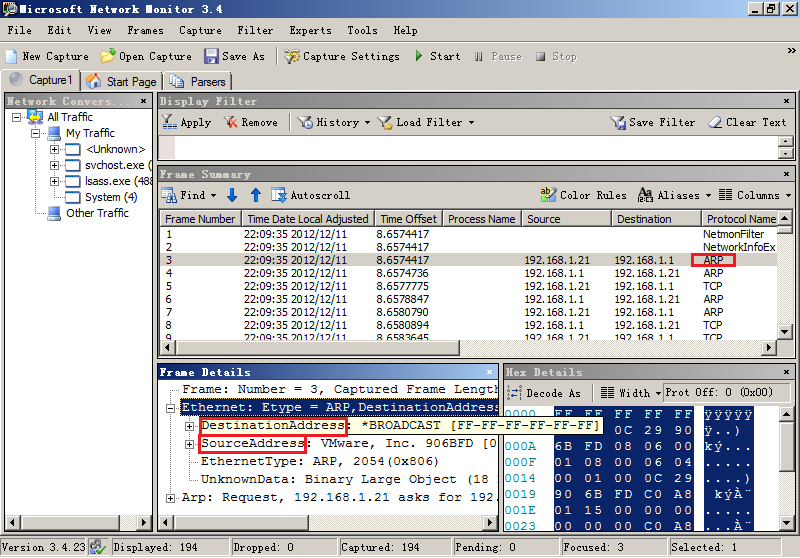This screenshot has width=800, height=558.
Task: Expand the Arp Request node
Action: 171,498
